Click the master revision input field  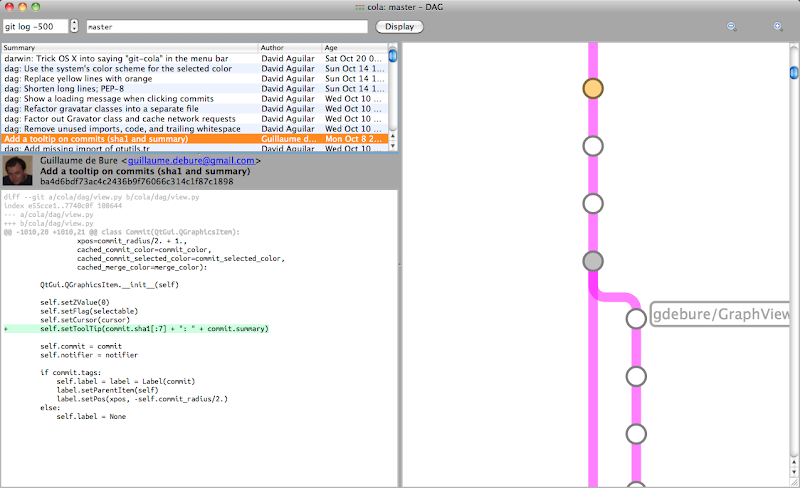(226, 26)
